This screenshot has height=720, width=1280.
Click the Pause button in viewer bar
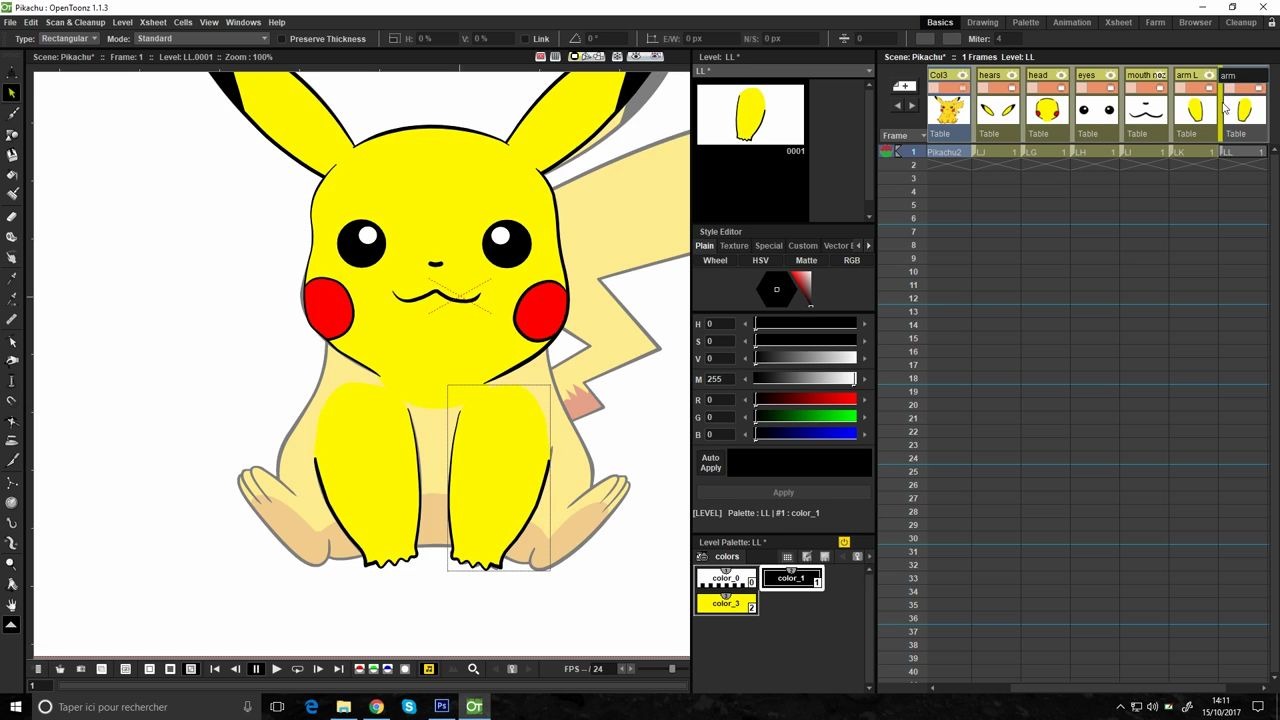(256, 669)
